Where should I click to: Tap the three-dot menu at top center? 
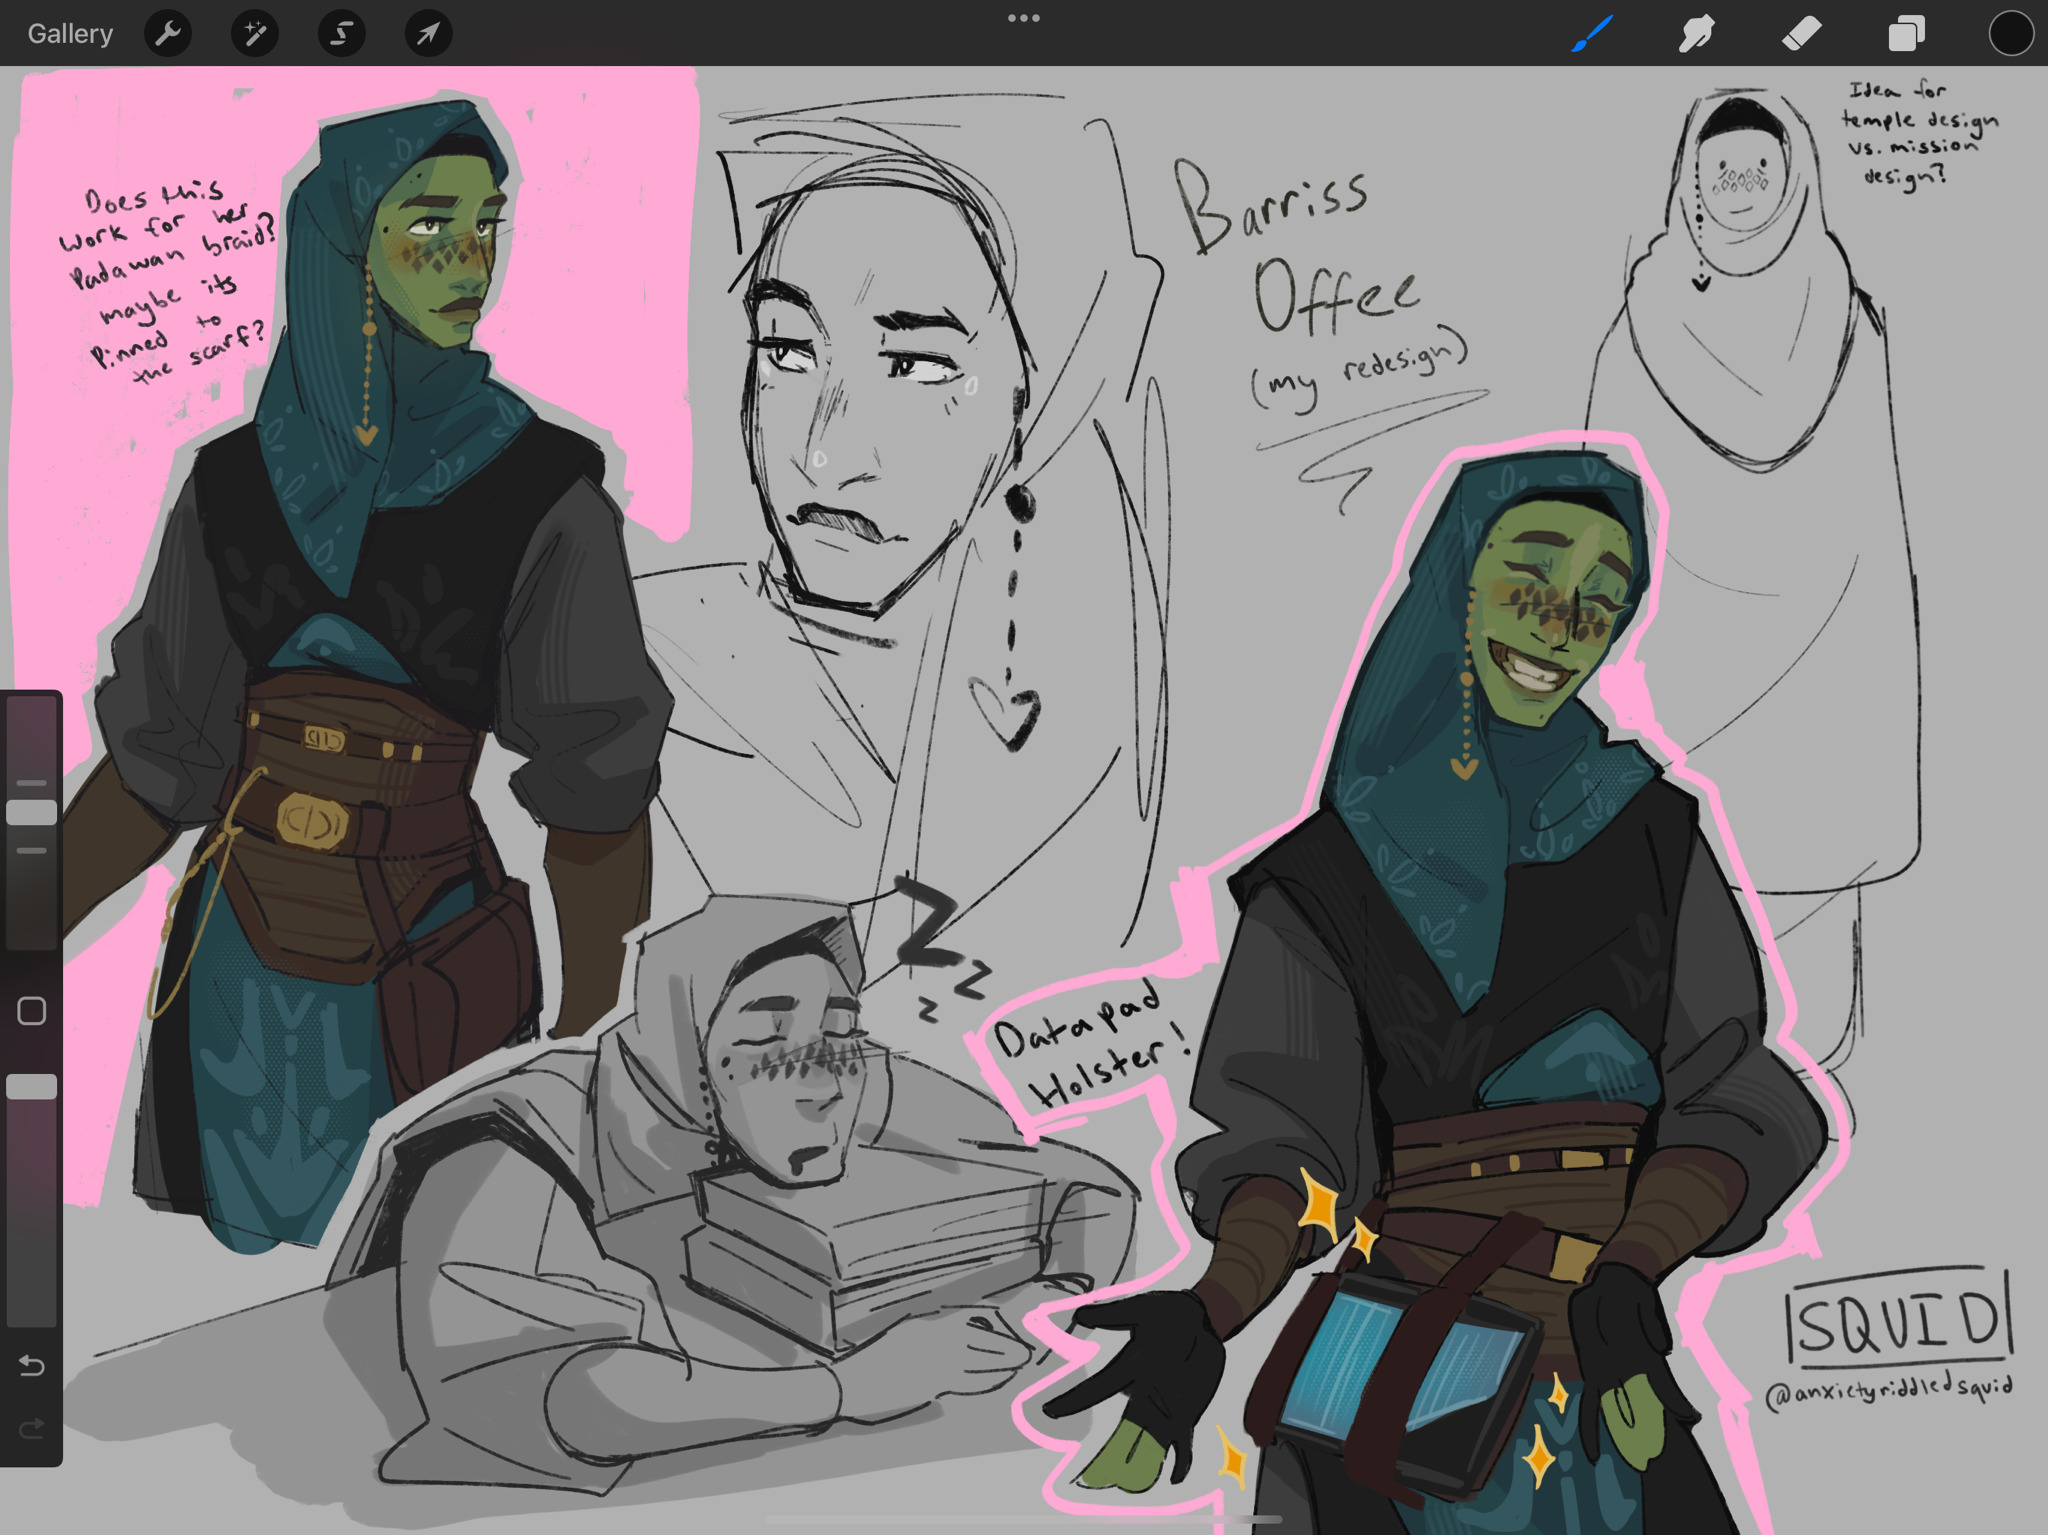(1024, 18)
